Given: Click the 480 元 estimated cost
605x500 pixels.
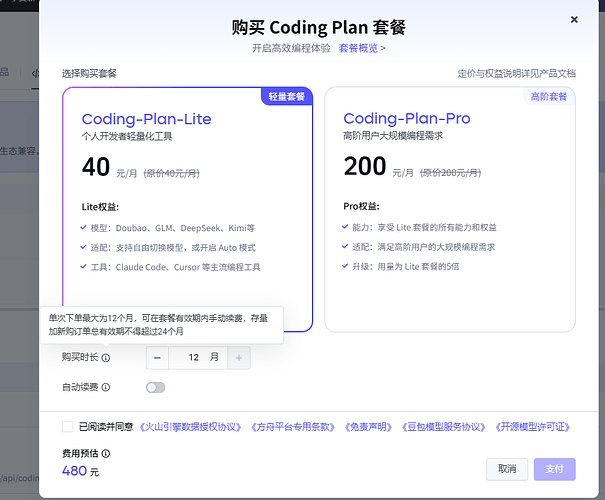Looking at the screenshot, I should 81,471.
